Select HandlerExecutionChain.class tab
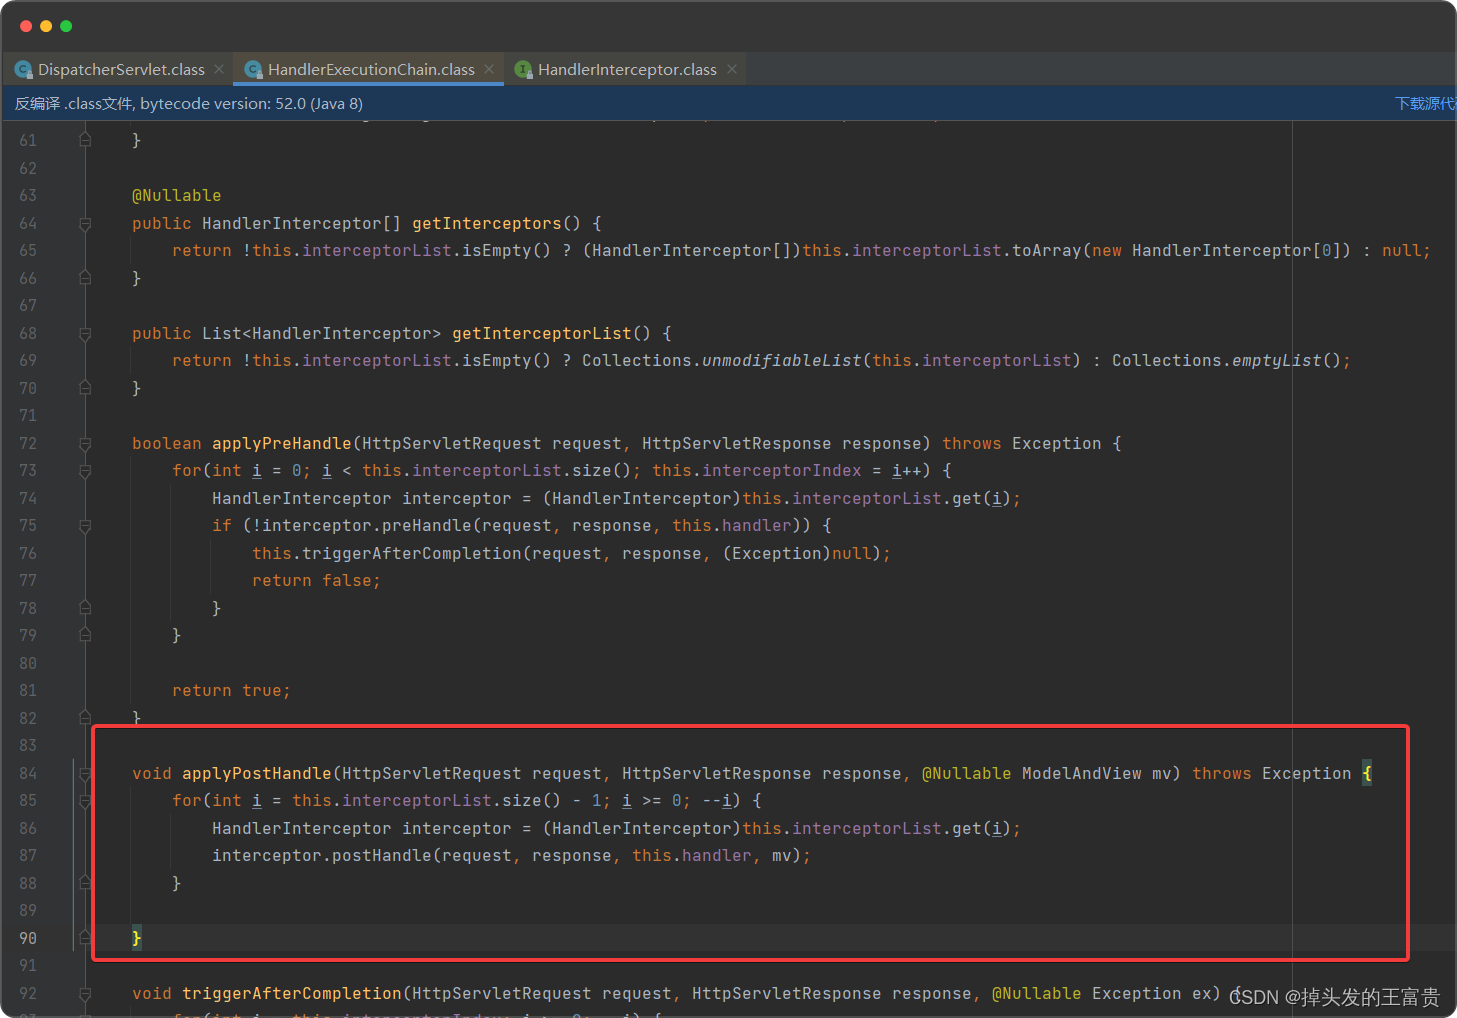 (x=371, y=69)
